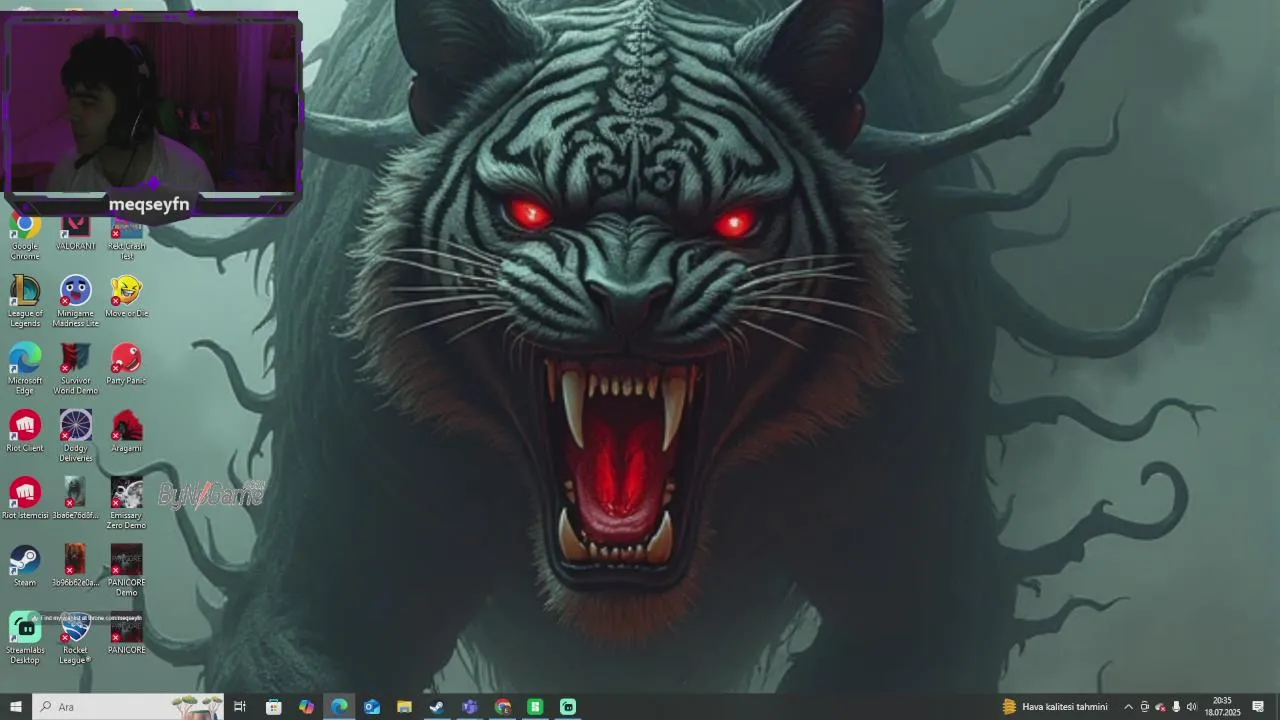
Task: Select the Steam desktop shortcut
Action: (x=25, y=565)
